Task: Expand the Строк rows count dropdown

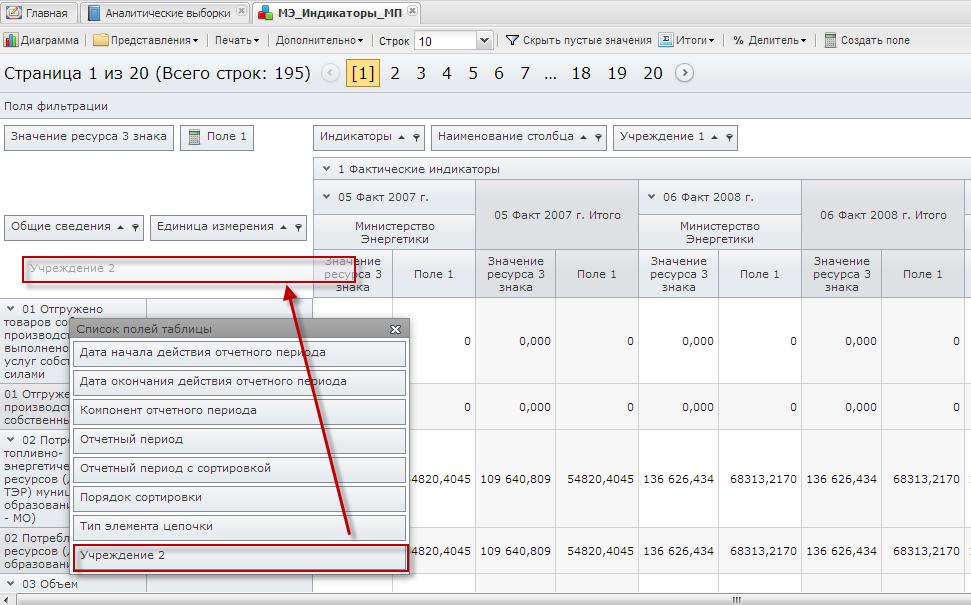Action: pos(485,41)
